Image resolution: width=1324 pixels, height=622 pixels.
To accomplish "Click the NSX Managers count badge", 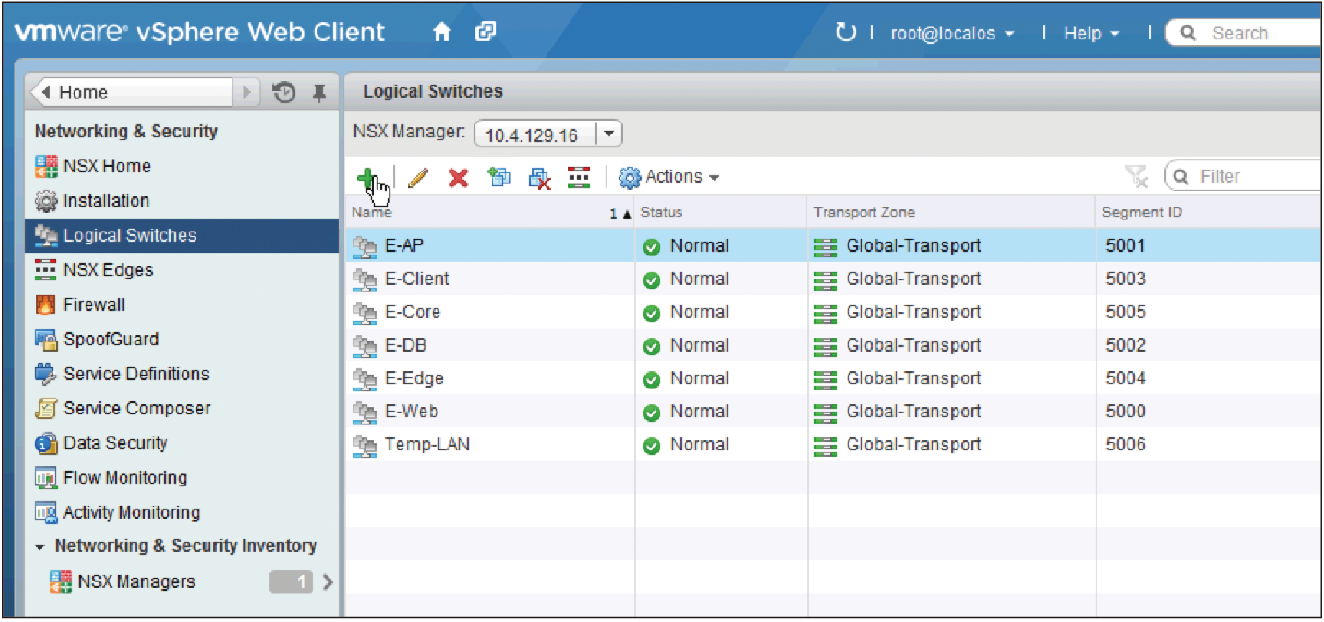I will 291,582.
